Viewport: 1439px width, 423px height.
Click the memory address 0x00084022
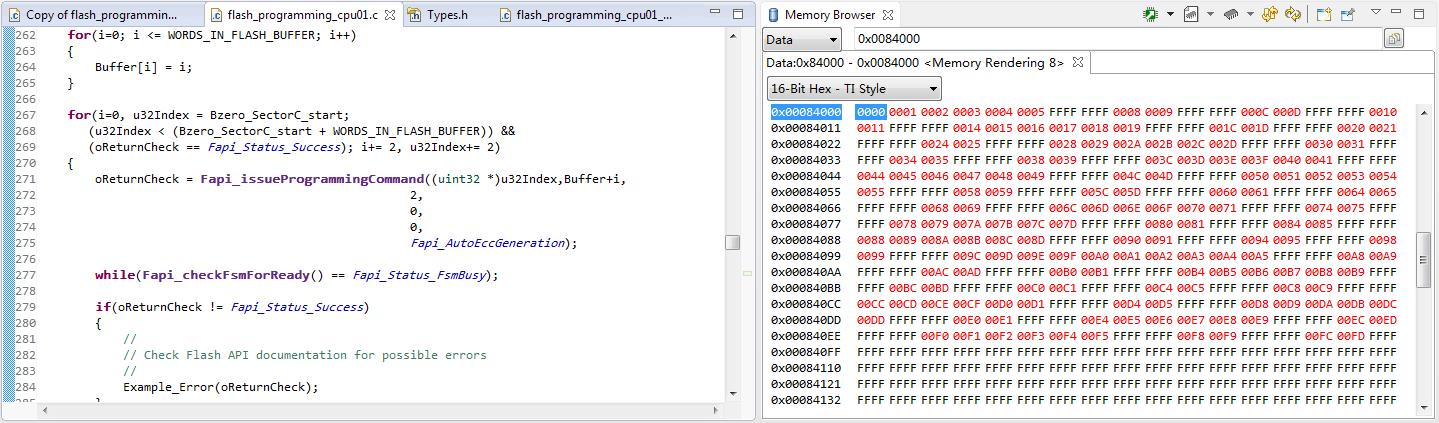[x=806, y=144]
